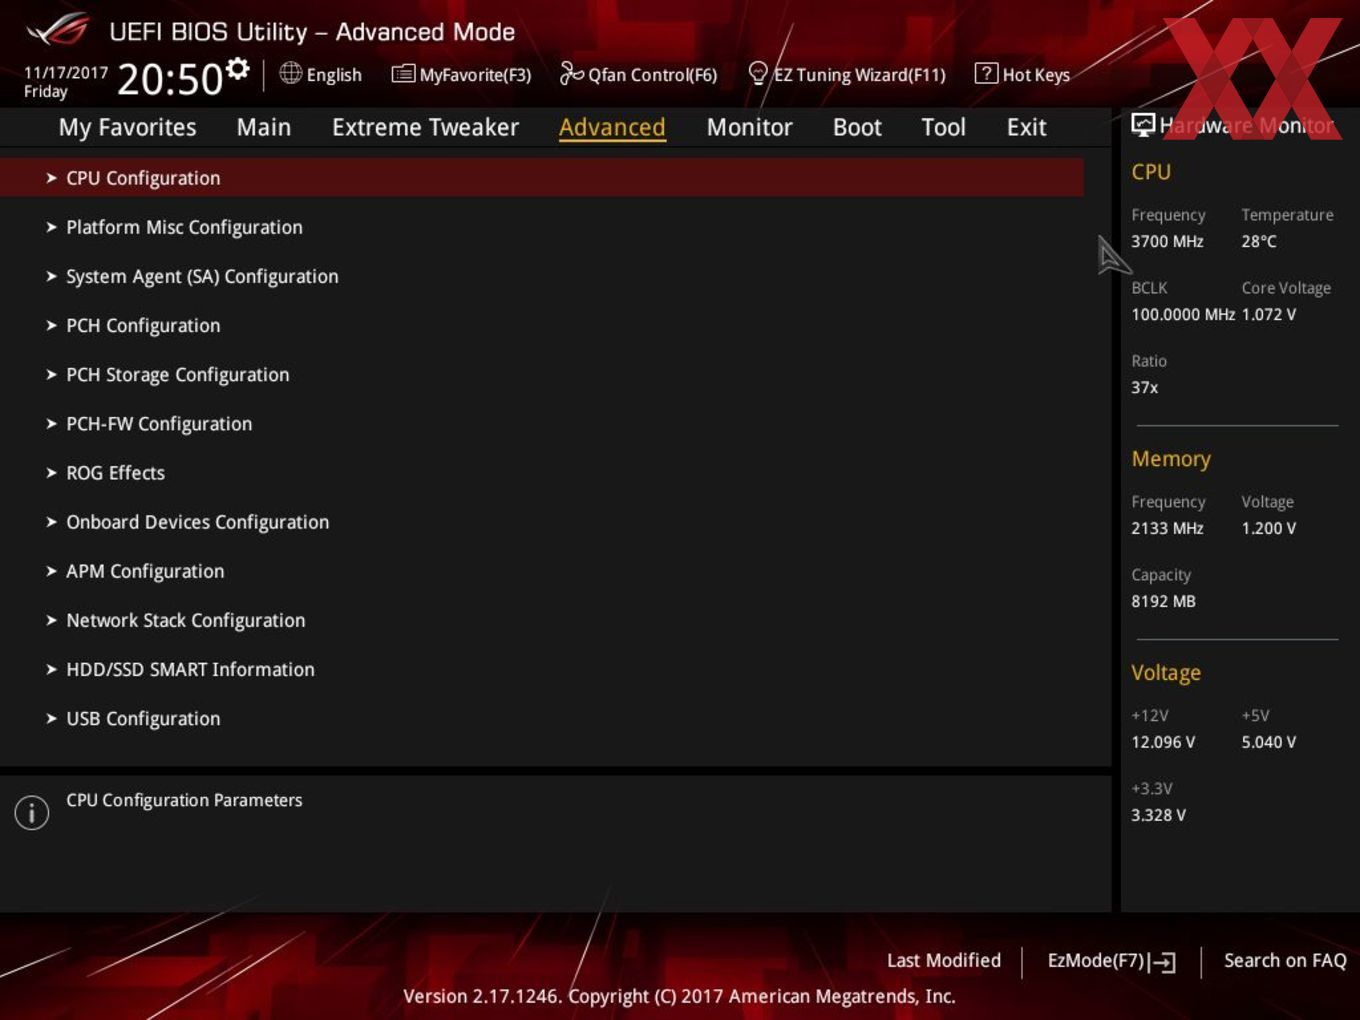This screenshot has height=1020, width=1360.
Task: Start EZ Tuning Wizard(F11) label
Action: (860, 74)
